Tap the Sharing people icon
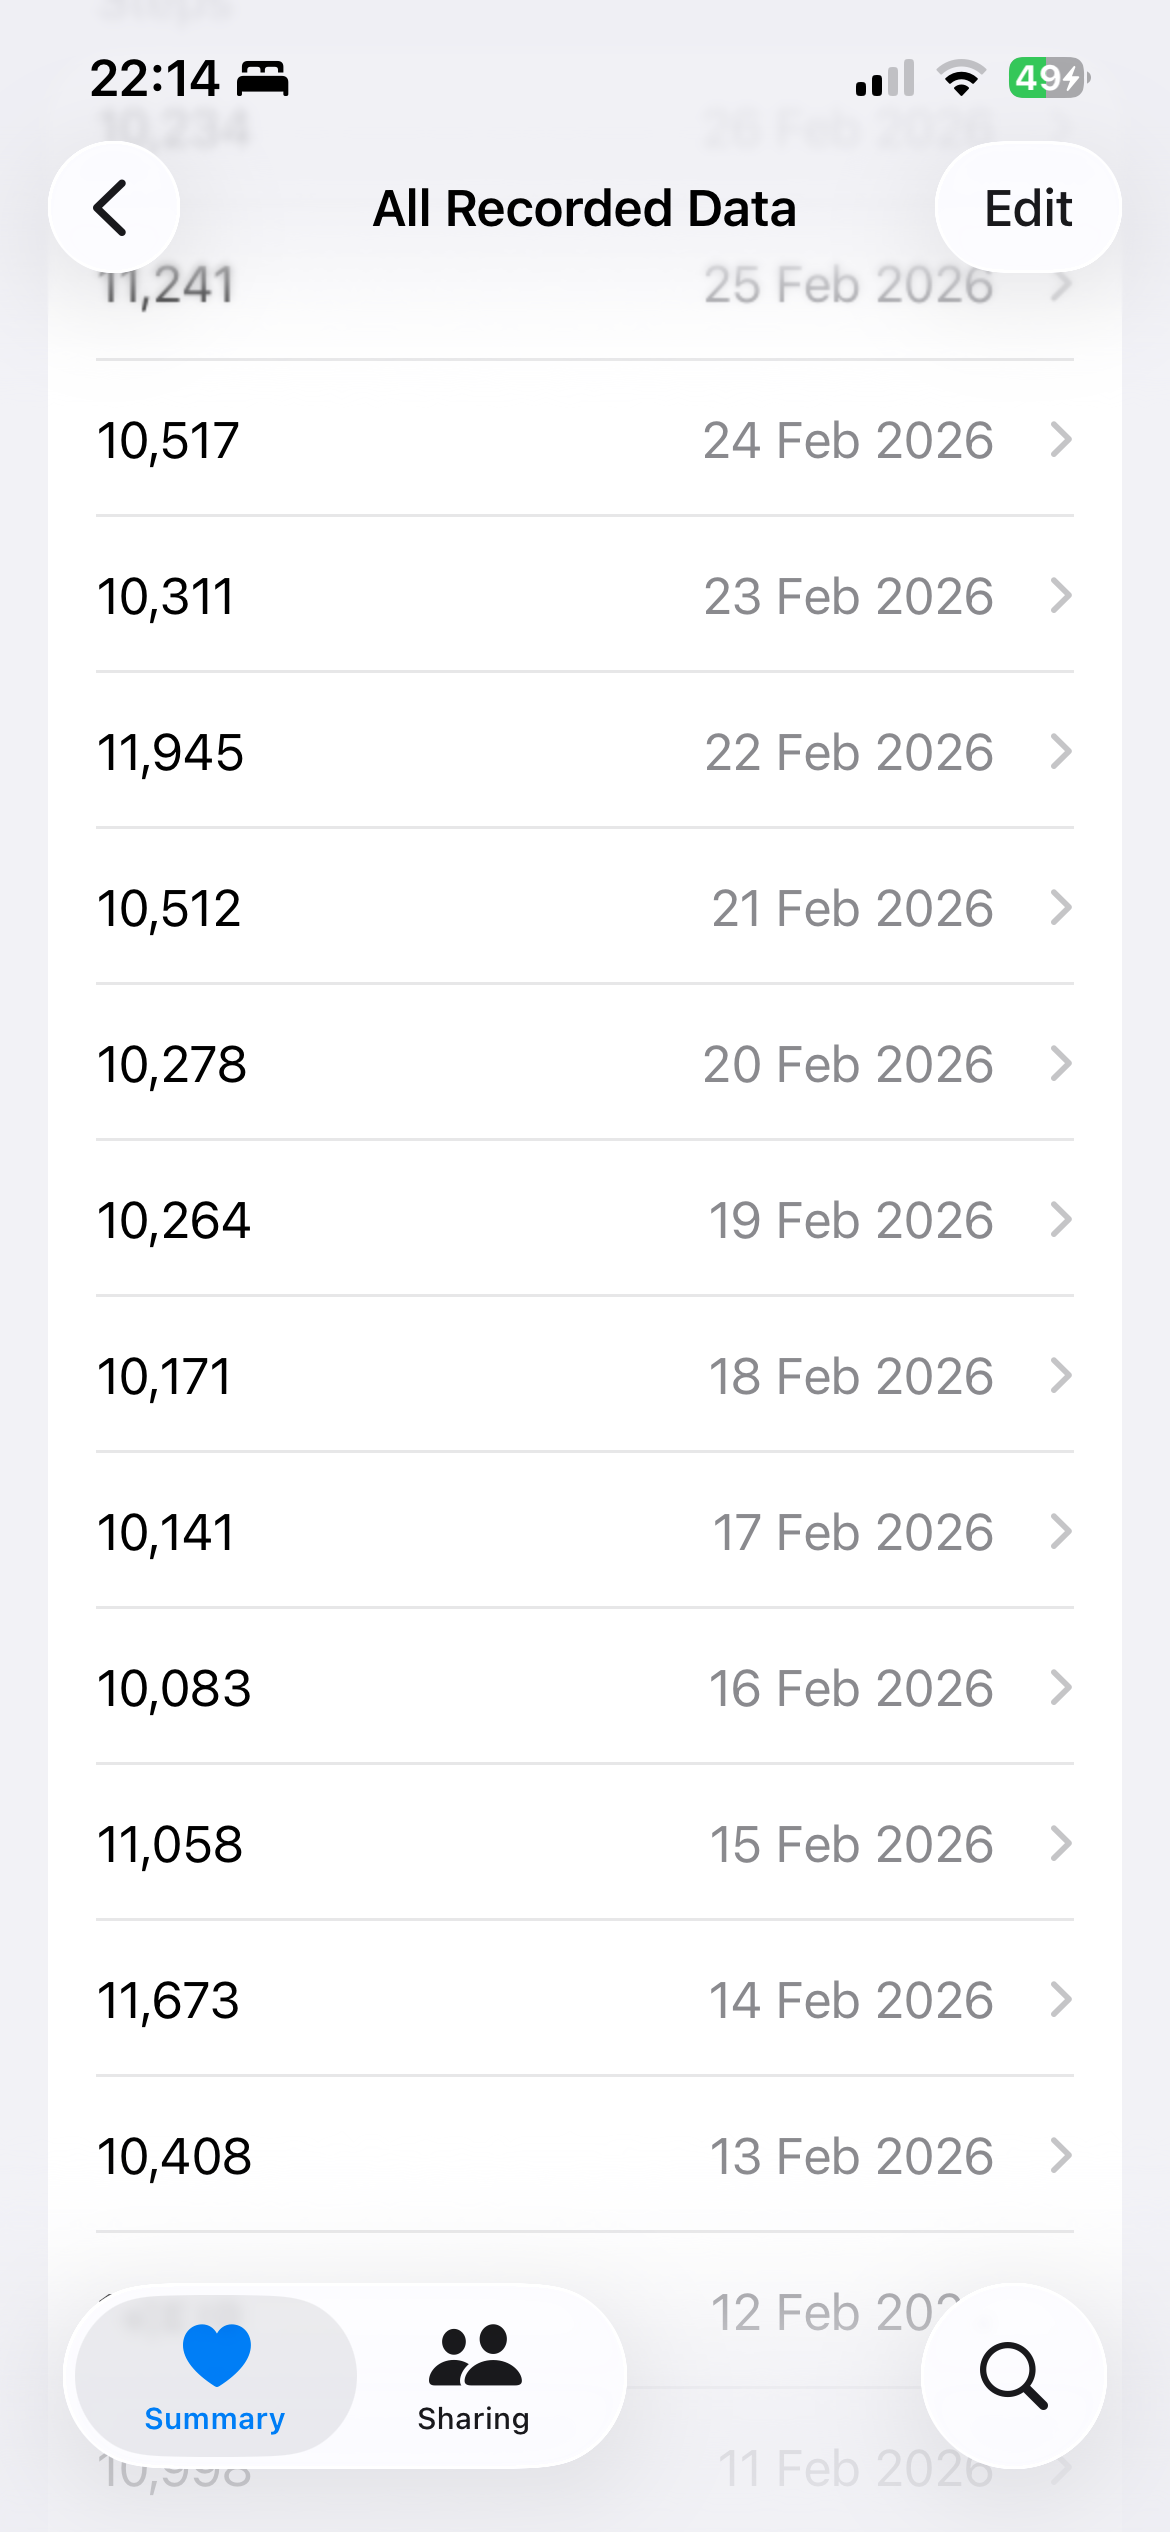This screenshot has height=2532, width=1170. pyautogui.click(x=474, y=2356)
